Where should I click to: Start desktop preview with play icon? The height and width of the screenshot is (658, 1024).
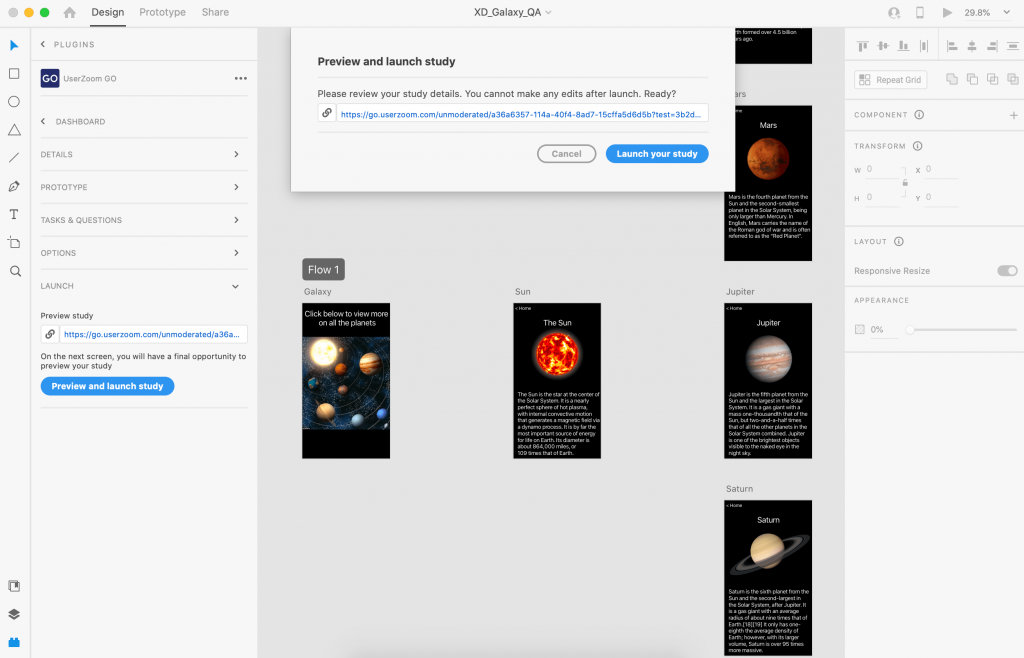947,12
